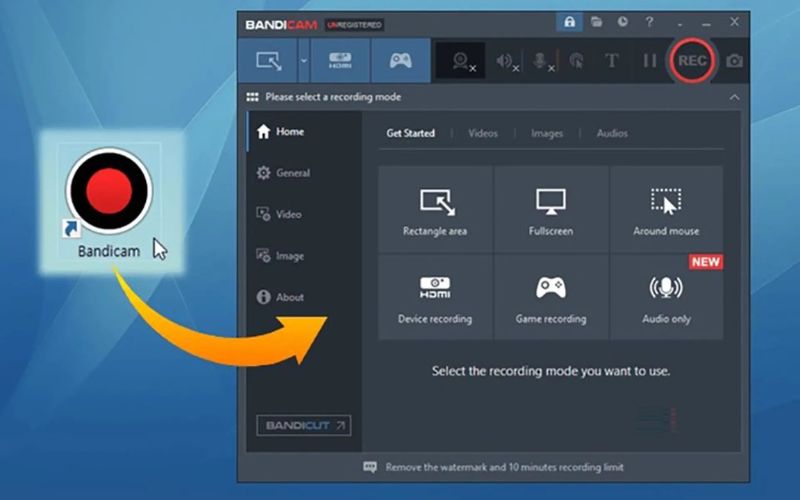The height and width of the screenshot is (500, 800).
Task: Open the help question mark icon
Action: point(649,22)
